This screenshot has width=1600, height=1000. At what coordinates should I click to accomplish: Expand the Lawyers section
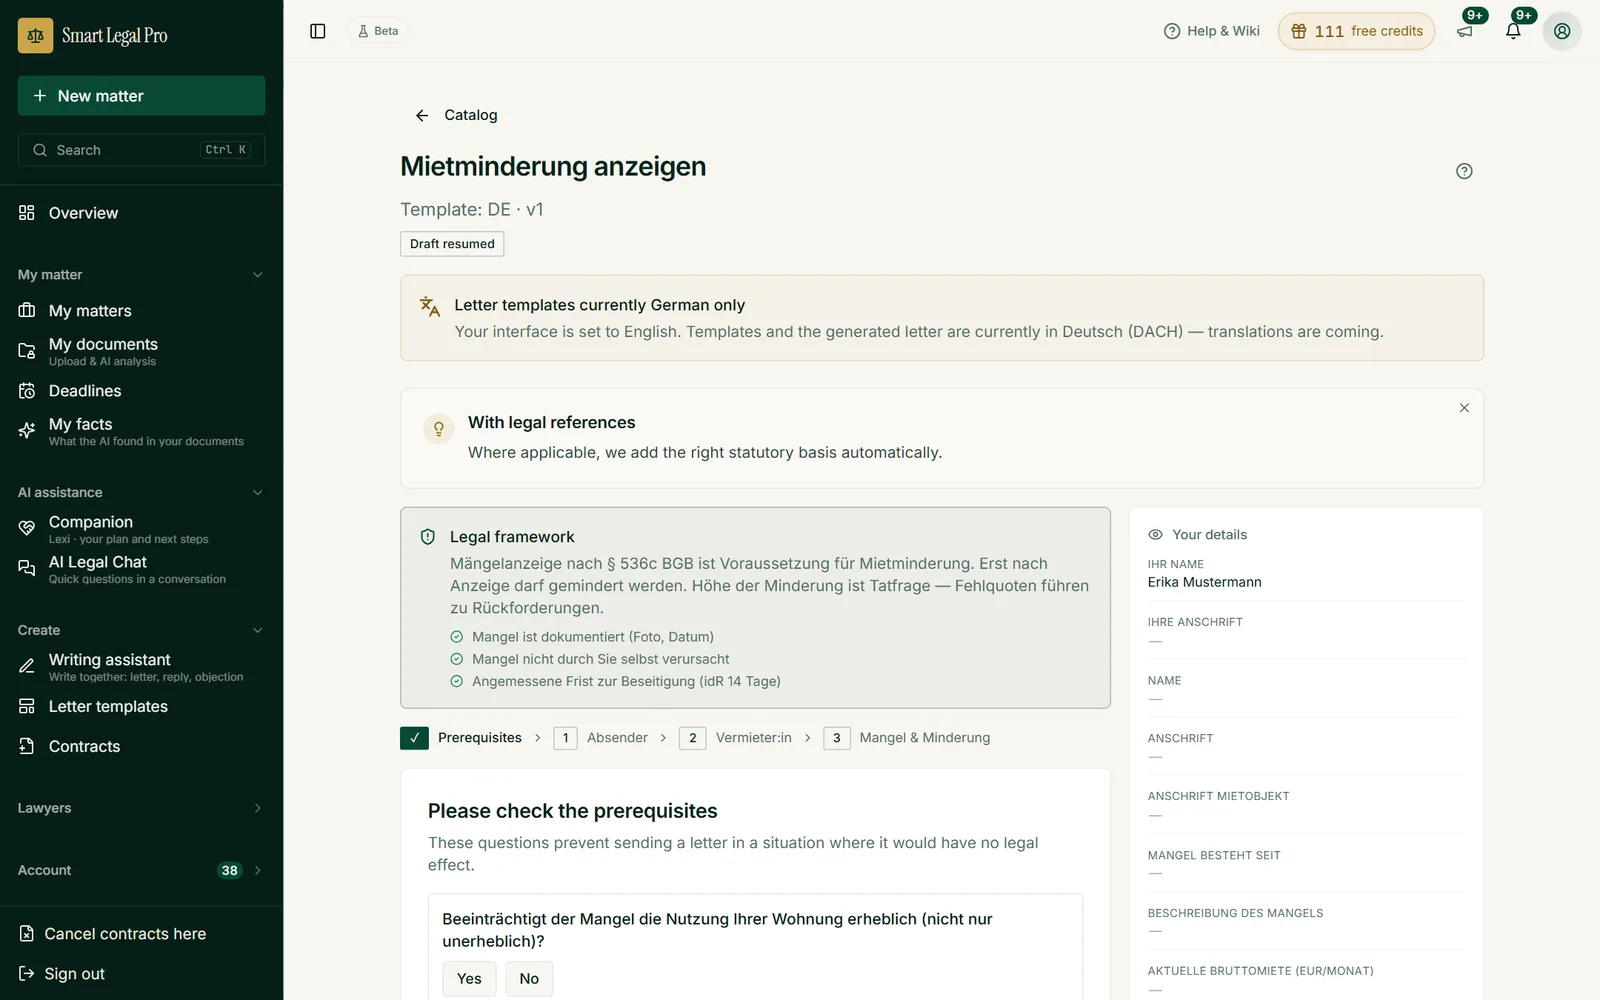pyautogui.click(x=141, y=808)
